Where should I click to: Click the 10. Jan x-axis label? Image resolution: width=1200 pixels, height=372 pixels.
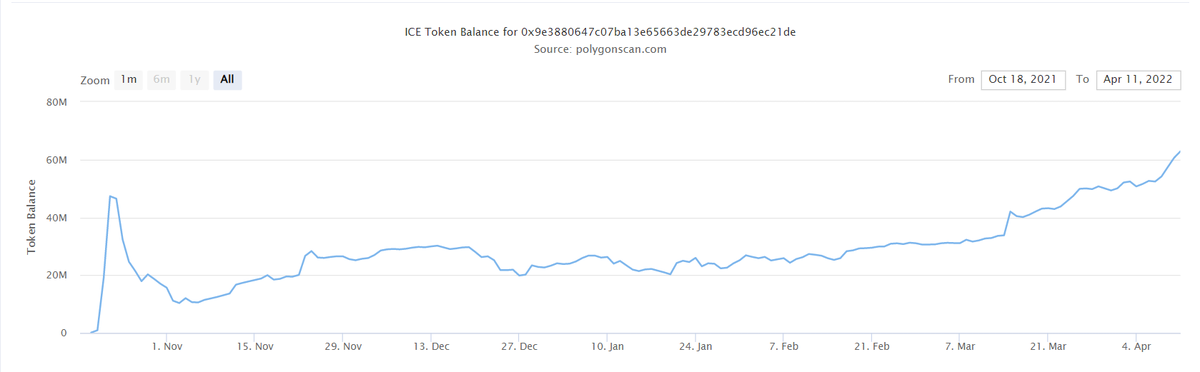coord(607,346)
